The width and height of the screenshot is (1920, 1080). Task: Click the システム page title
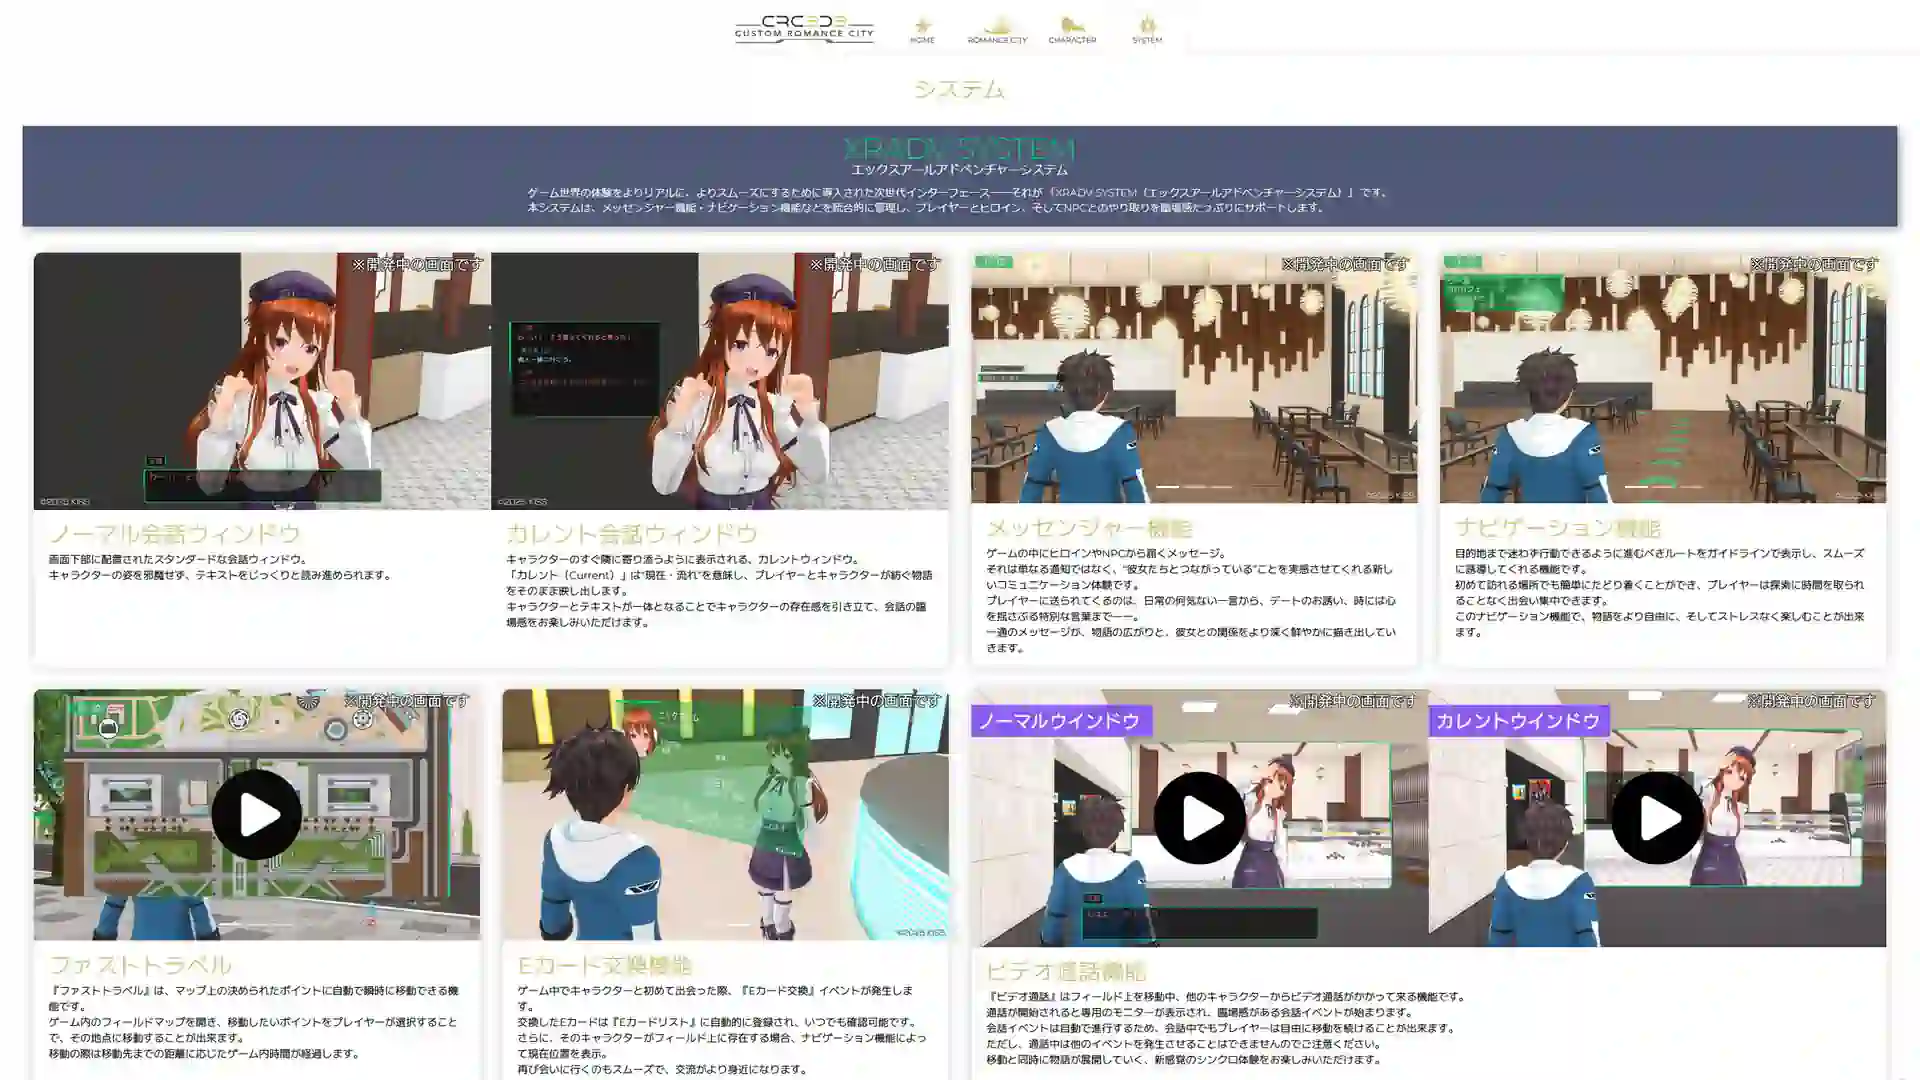point(959,89)
